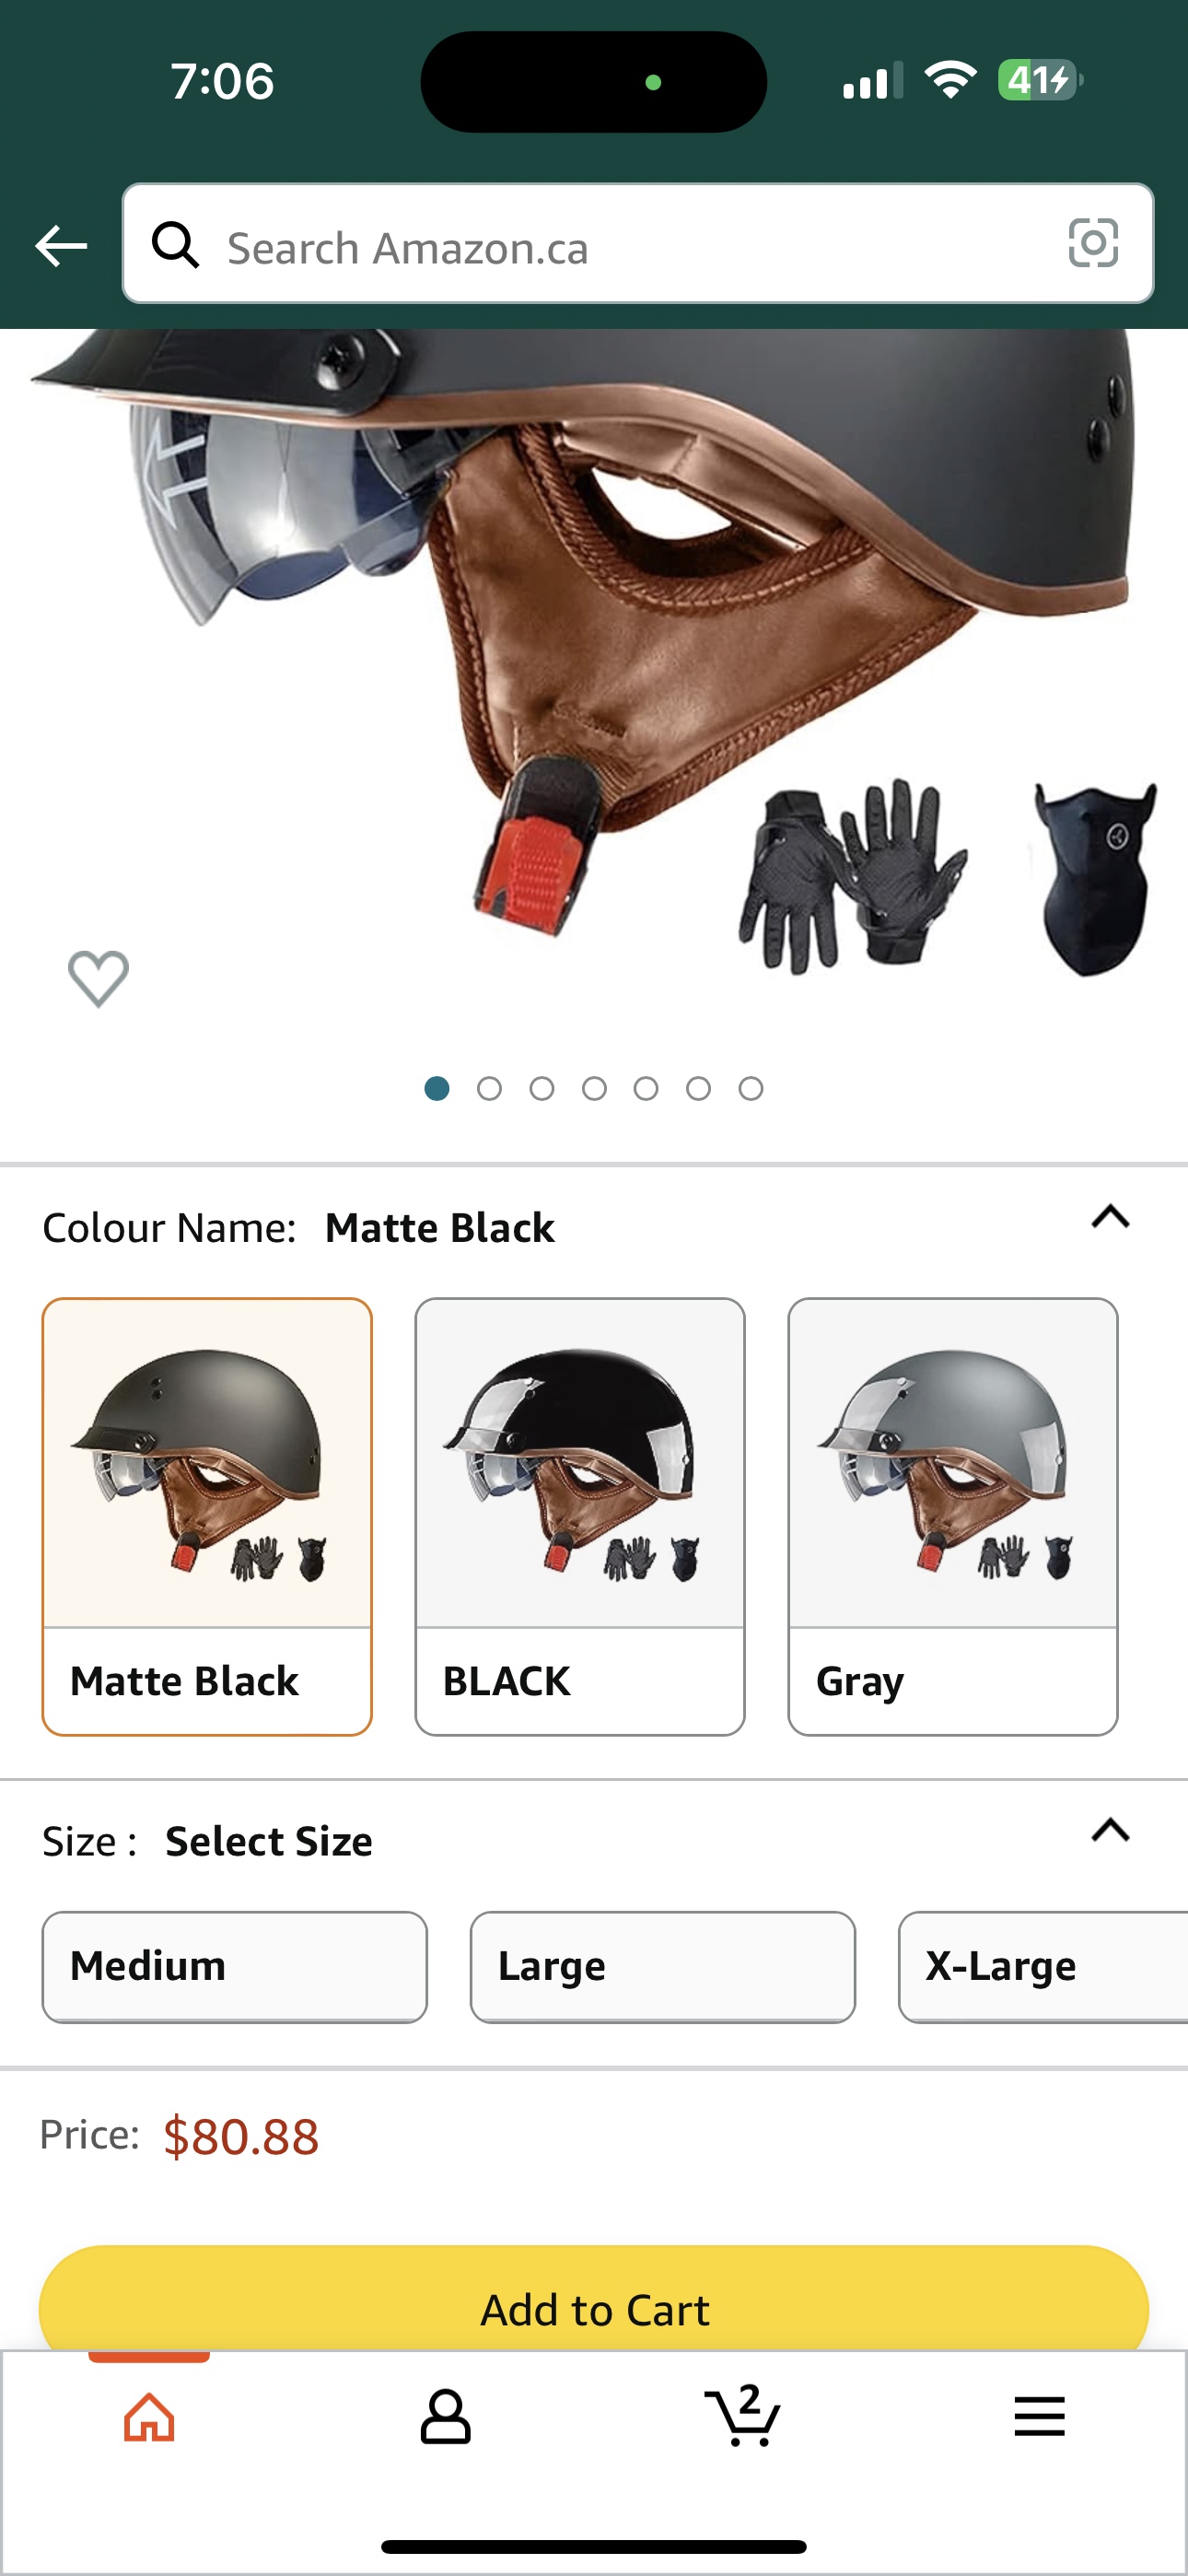The height and width of the screenshot is (2576, 1188).
Task: Select the Large size option
Action: [x=662, y=1966]
